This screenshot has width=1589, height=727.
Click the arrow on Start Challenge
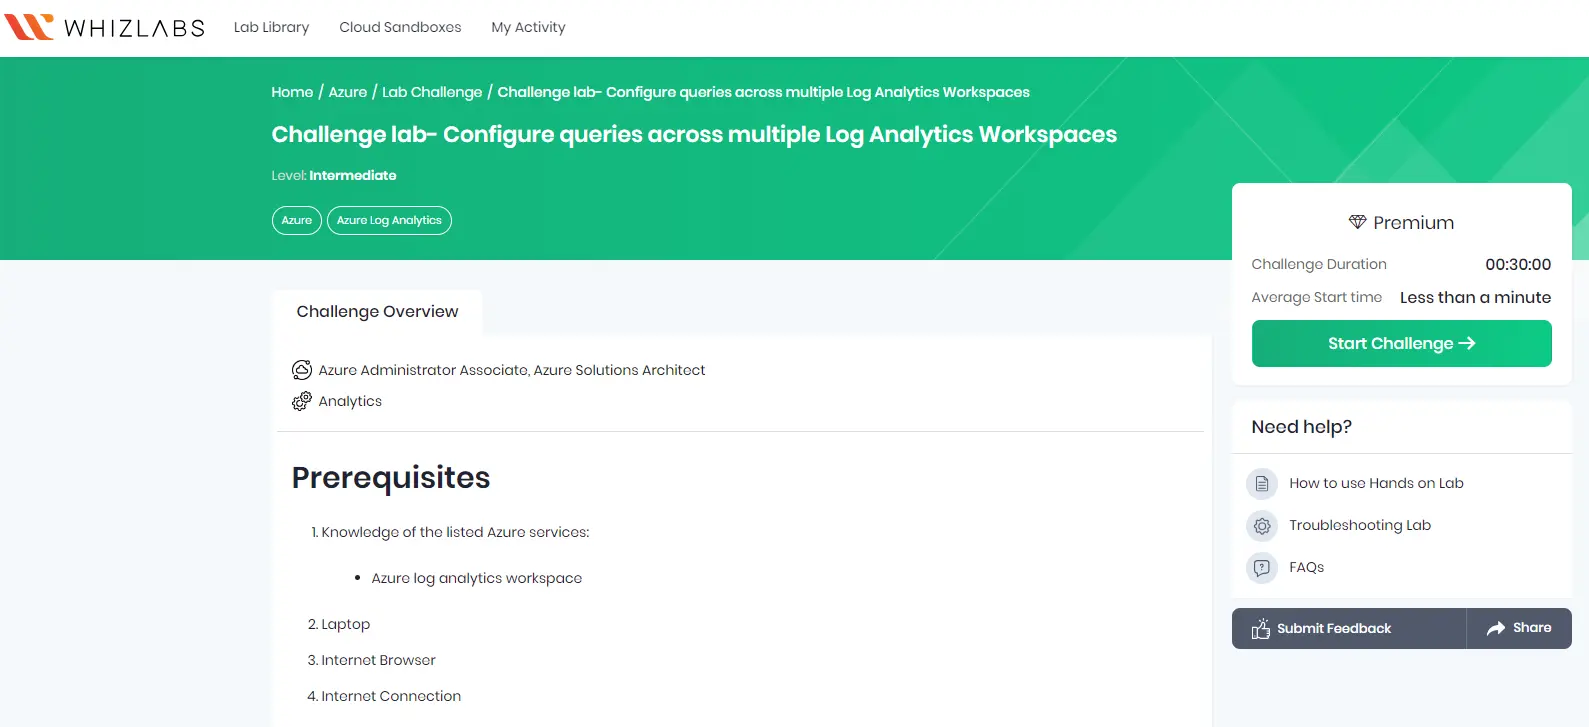coord(1467,343)
